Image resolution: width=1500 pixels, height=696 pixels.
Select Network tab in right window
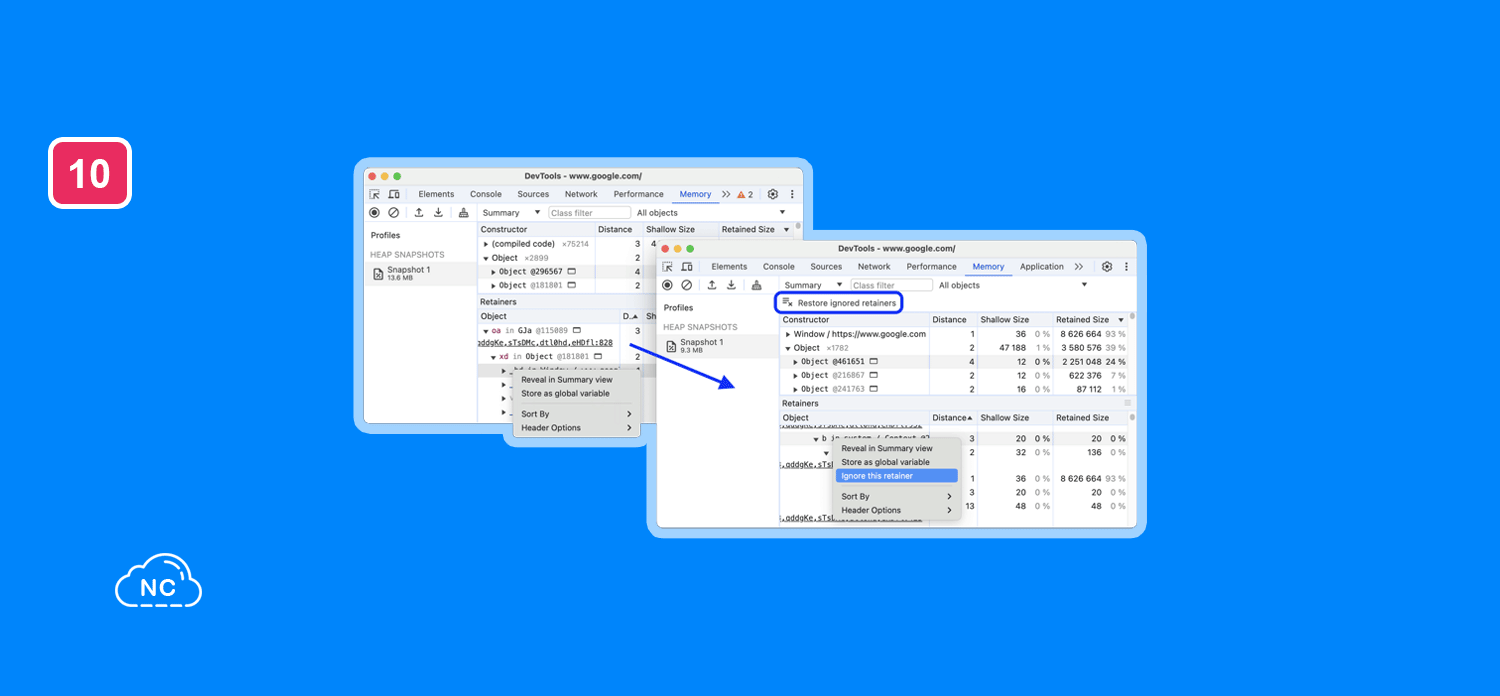tap(874, 267)
